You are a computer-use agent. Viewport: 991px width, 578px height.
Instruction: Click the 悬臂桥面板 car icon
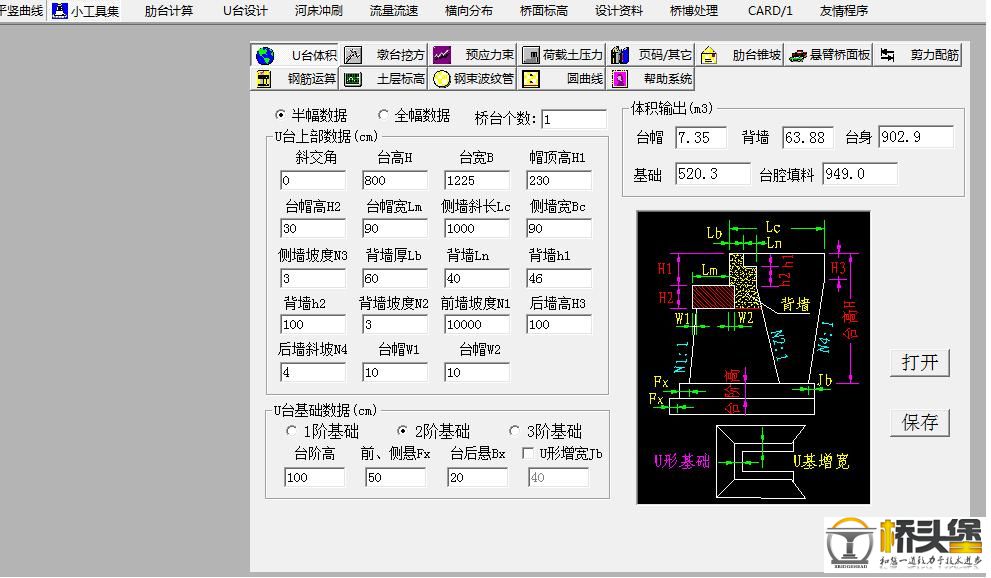[x=798, y=56]
